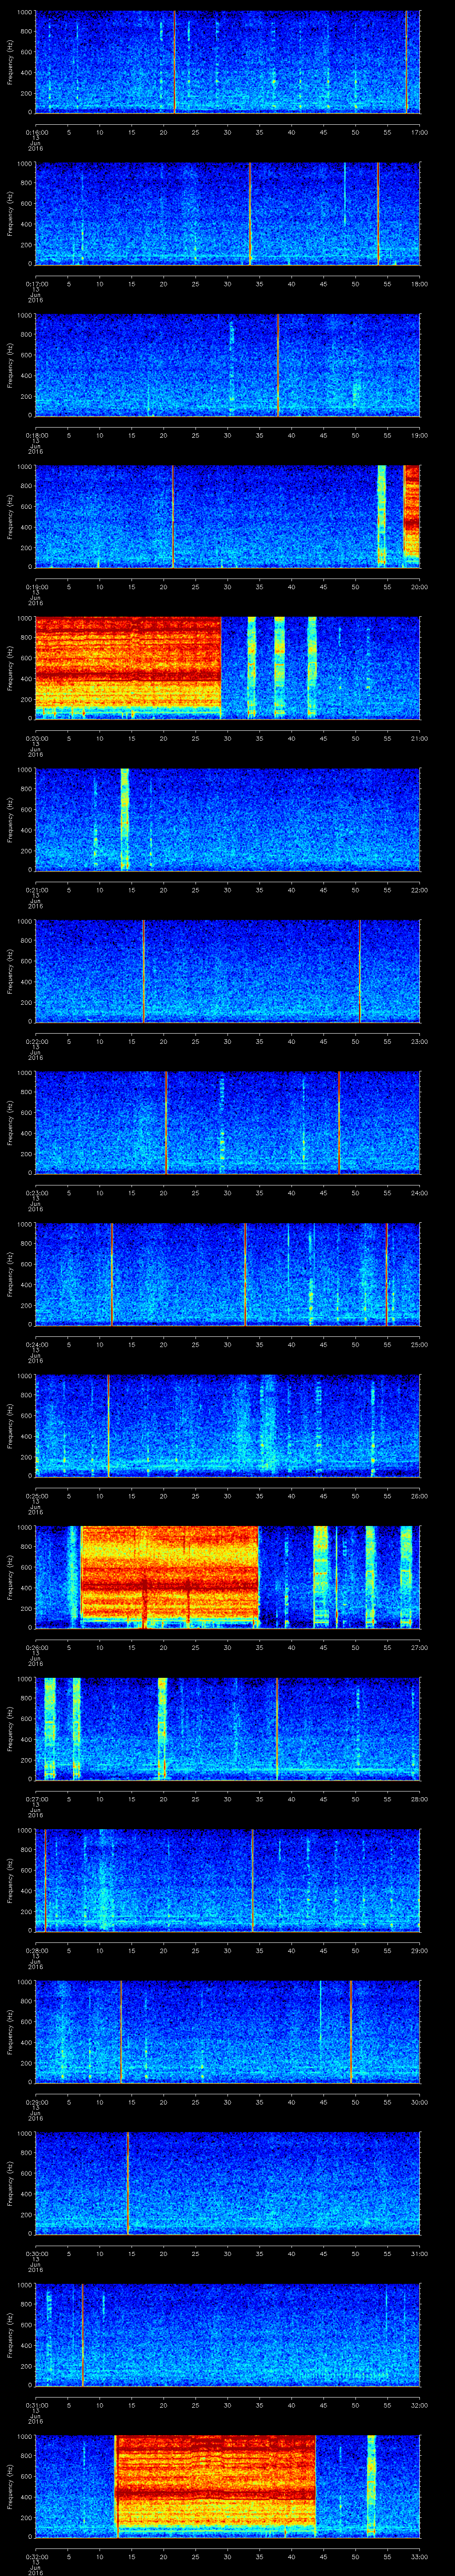
Task: Click the spectrogram panel starting at 0:16:00
Action: (228, 62)
